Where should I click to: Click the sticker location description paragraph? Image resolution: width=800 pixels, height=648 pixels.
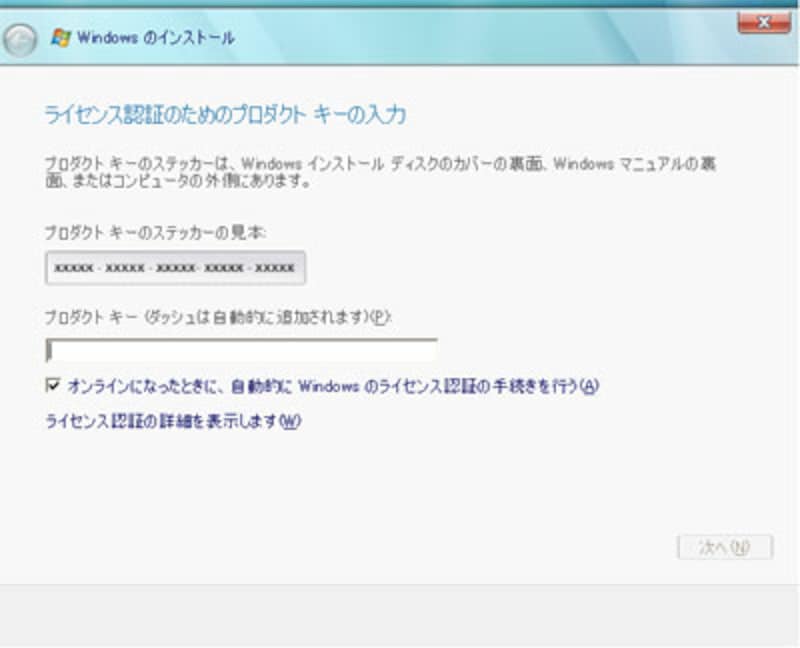click(x=380, y=172)
